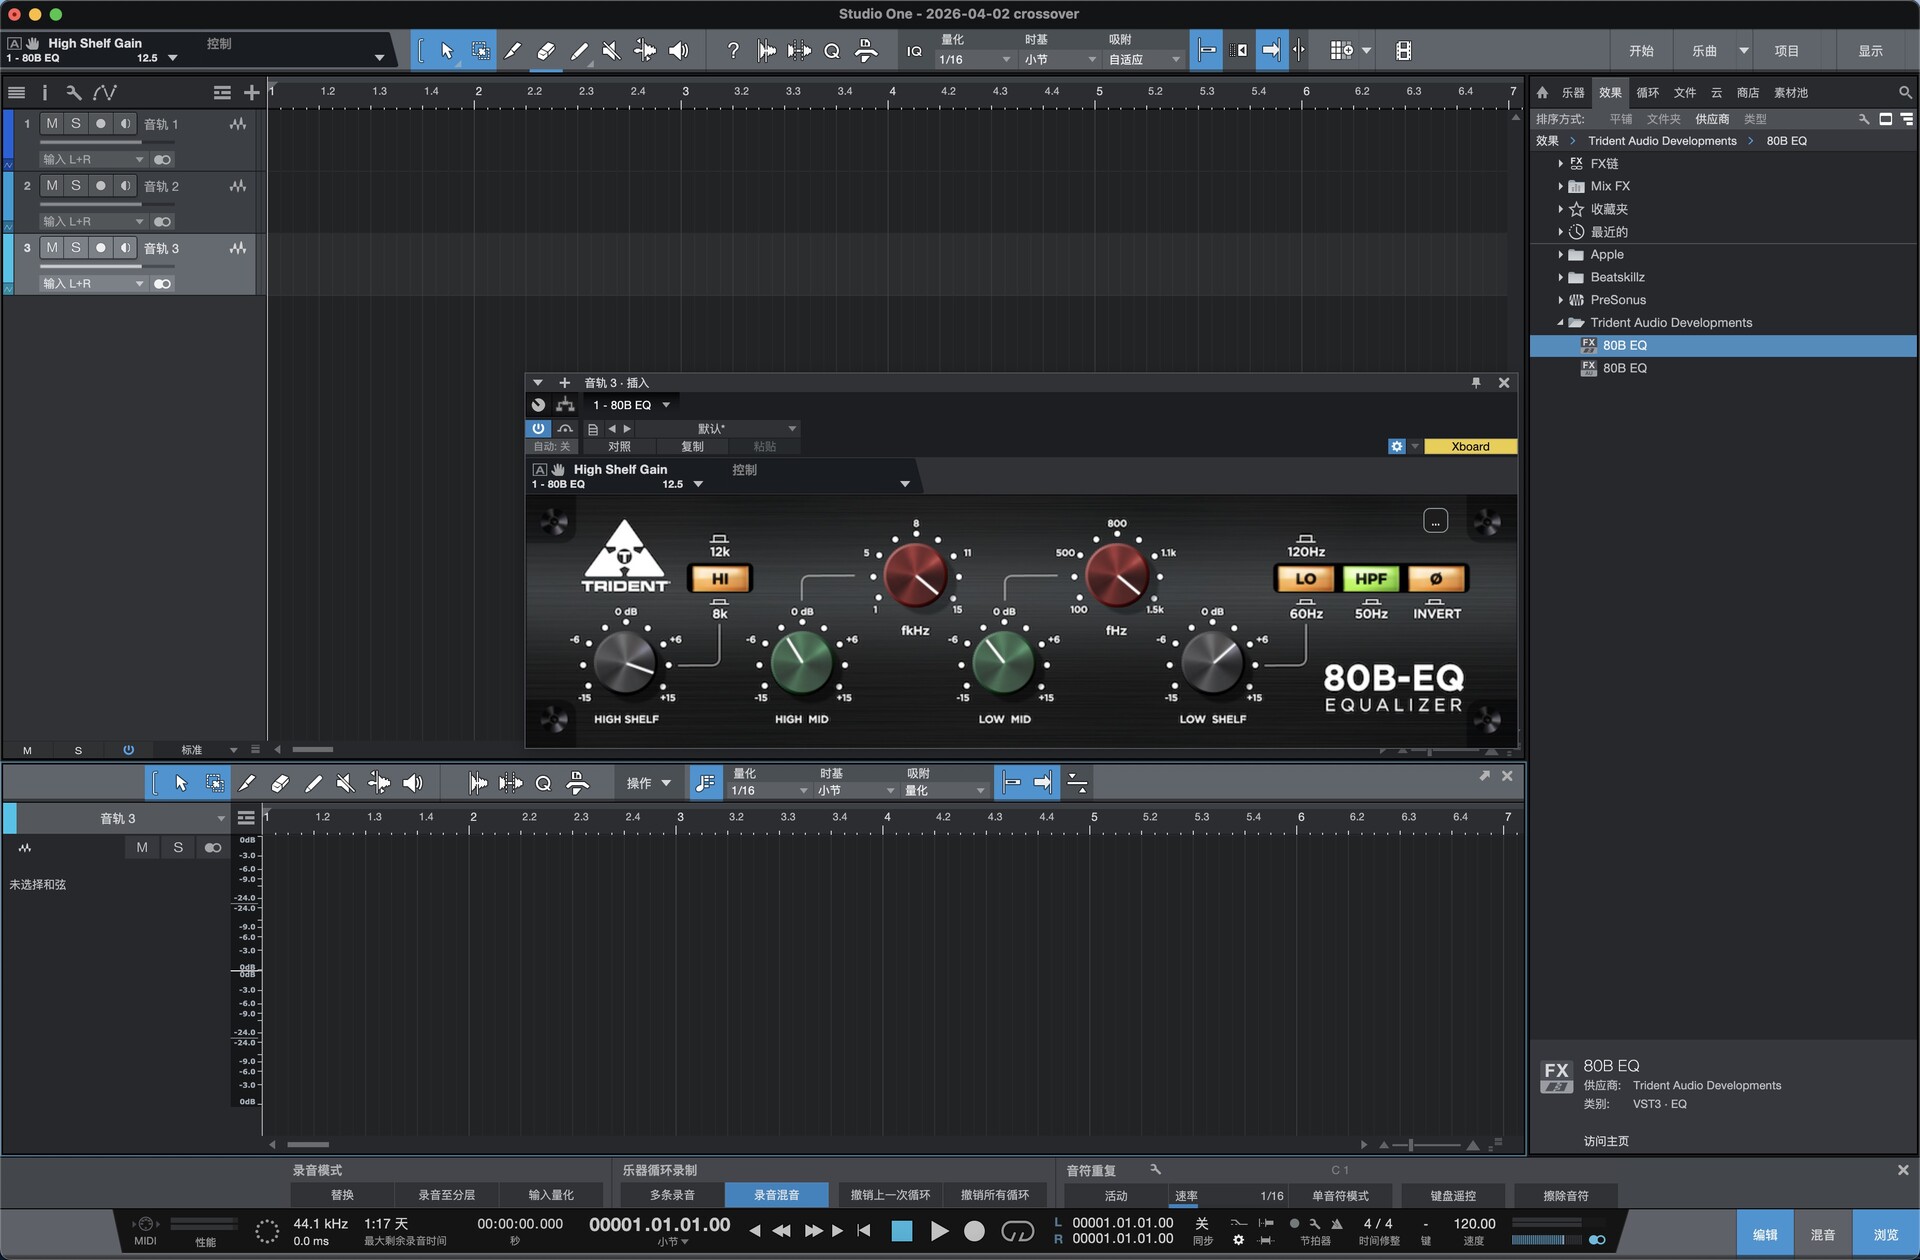Toggle the HI frequency switch in 80B EQ
Viewport: 1920px width, 1260px height.
(x=720, y=579)
